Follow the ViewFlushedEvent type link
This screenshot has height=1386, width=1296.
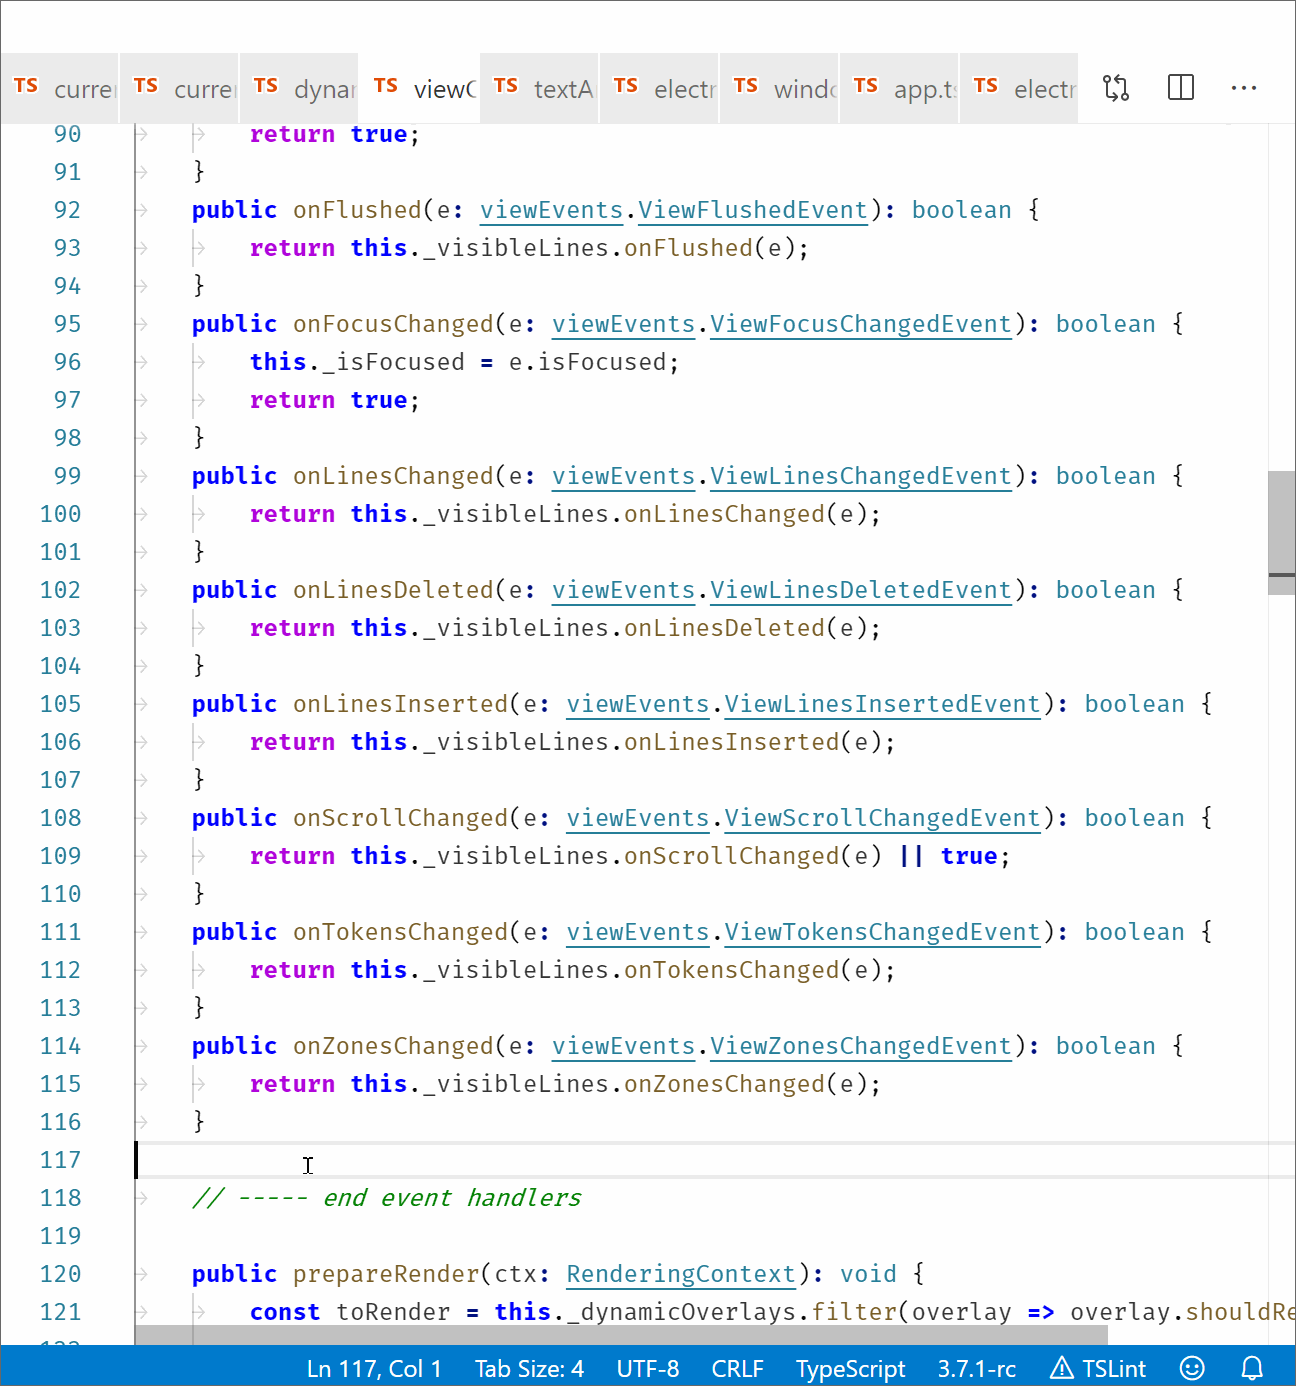pyautogui.click(x=753, y=210)
